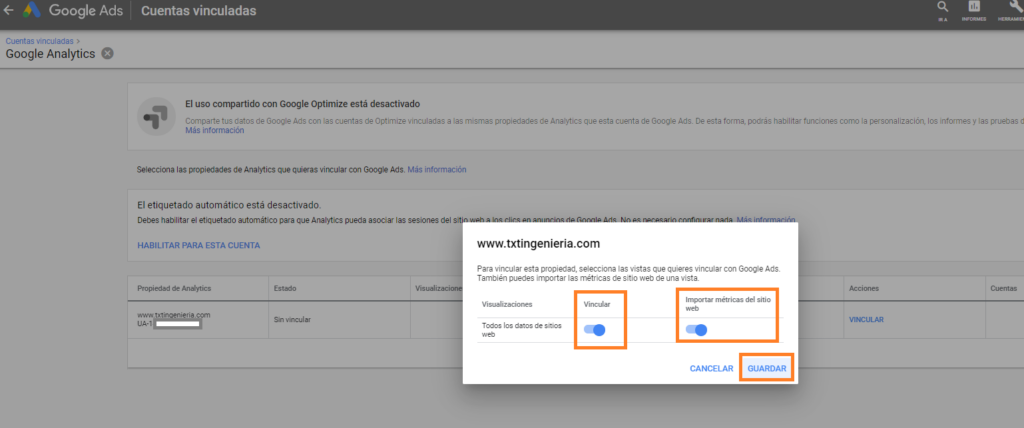The height and width of the screenshot is (428, 1024).
Task: Click the Google Optimize logo icon
Action: coord(156,116)
